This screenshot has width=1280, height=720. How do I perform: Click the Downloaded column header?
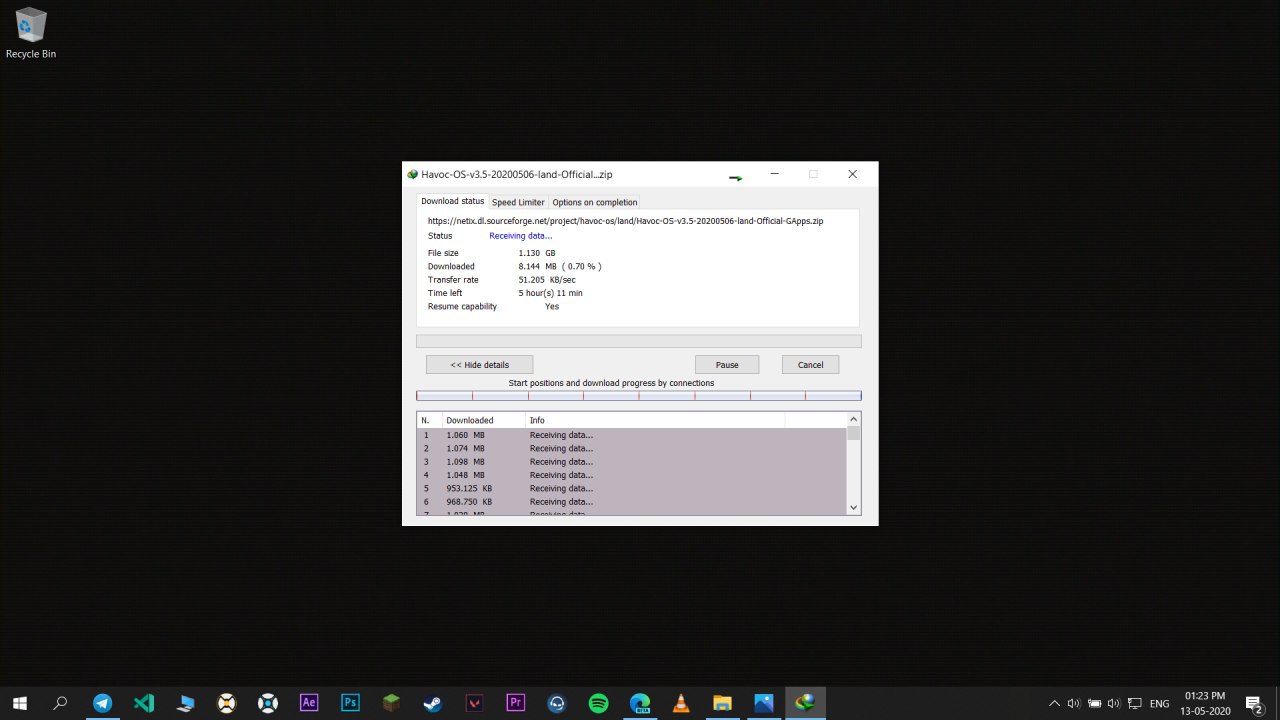(483, 420)
